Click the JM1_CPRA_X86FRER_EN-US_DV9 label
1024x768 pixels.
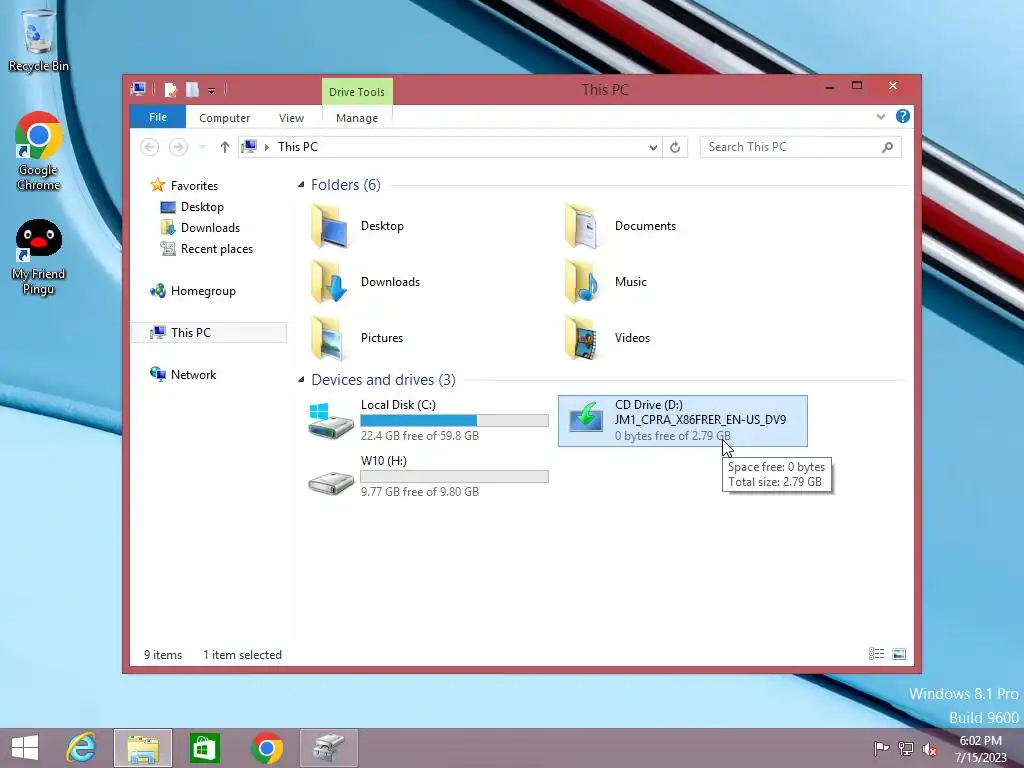(700, 420)
